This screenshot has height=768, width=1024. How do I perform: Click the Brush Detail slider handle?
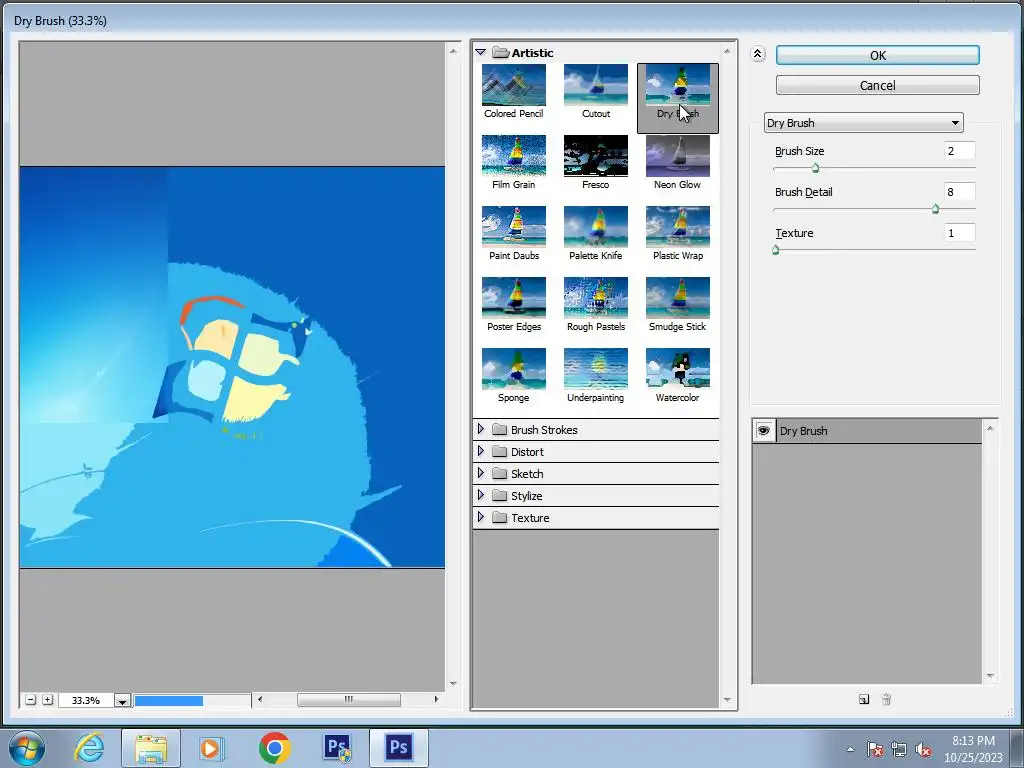pos(935,209)
